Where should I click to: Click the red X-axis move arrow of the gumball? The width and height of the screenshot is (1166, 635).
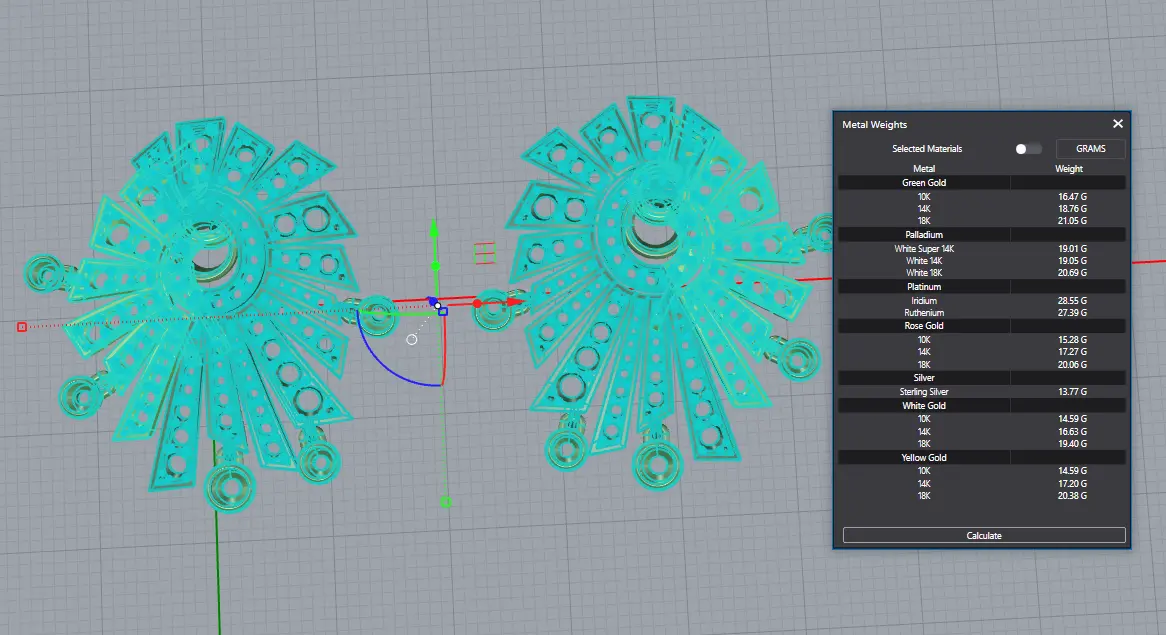pos(515,301)
